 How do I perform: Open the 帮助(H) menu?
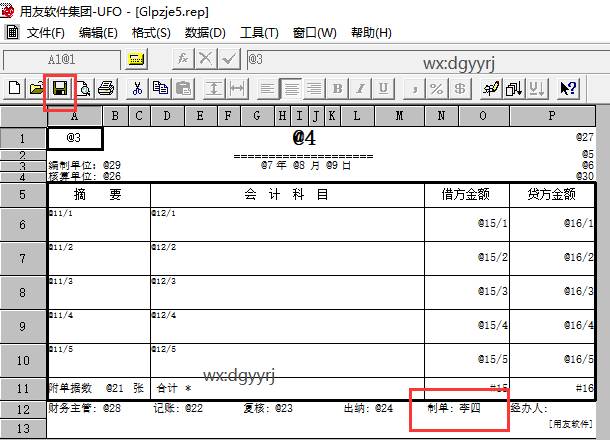(x=371, y=33)
